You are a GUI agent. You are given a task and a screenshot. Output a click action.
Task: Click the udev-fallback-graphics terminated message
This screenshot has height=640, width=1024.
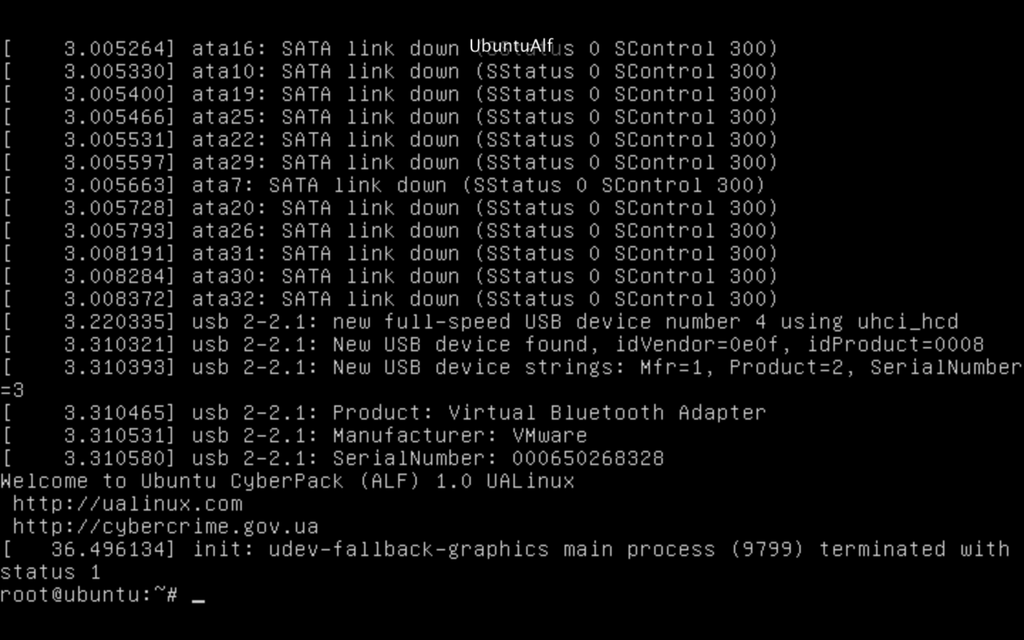tap(600, 549)
